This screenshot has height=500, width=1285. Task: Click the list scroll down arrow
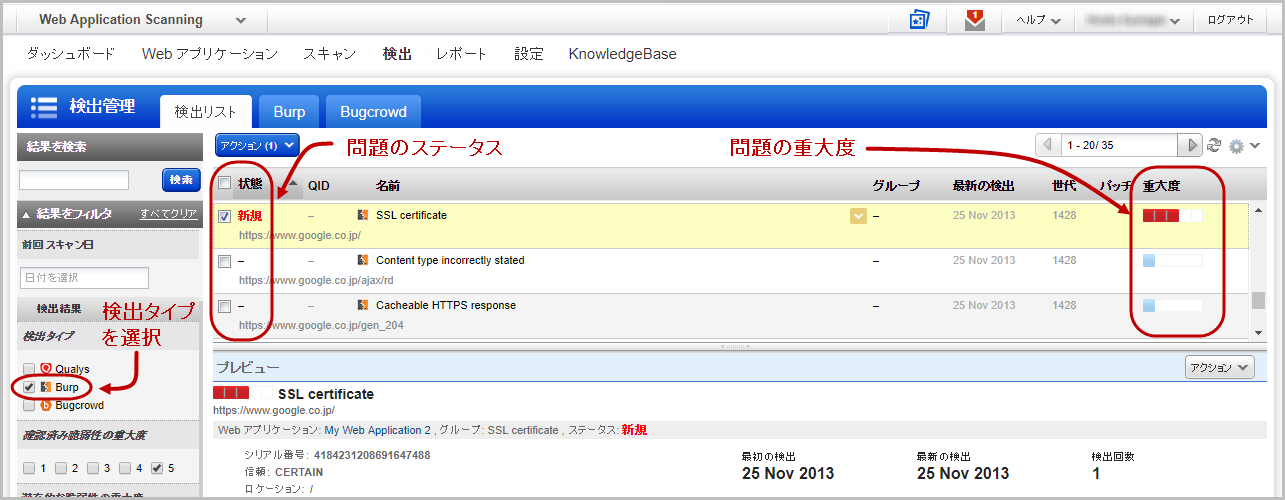coord(1258,332)
